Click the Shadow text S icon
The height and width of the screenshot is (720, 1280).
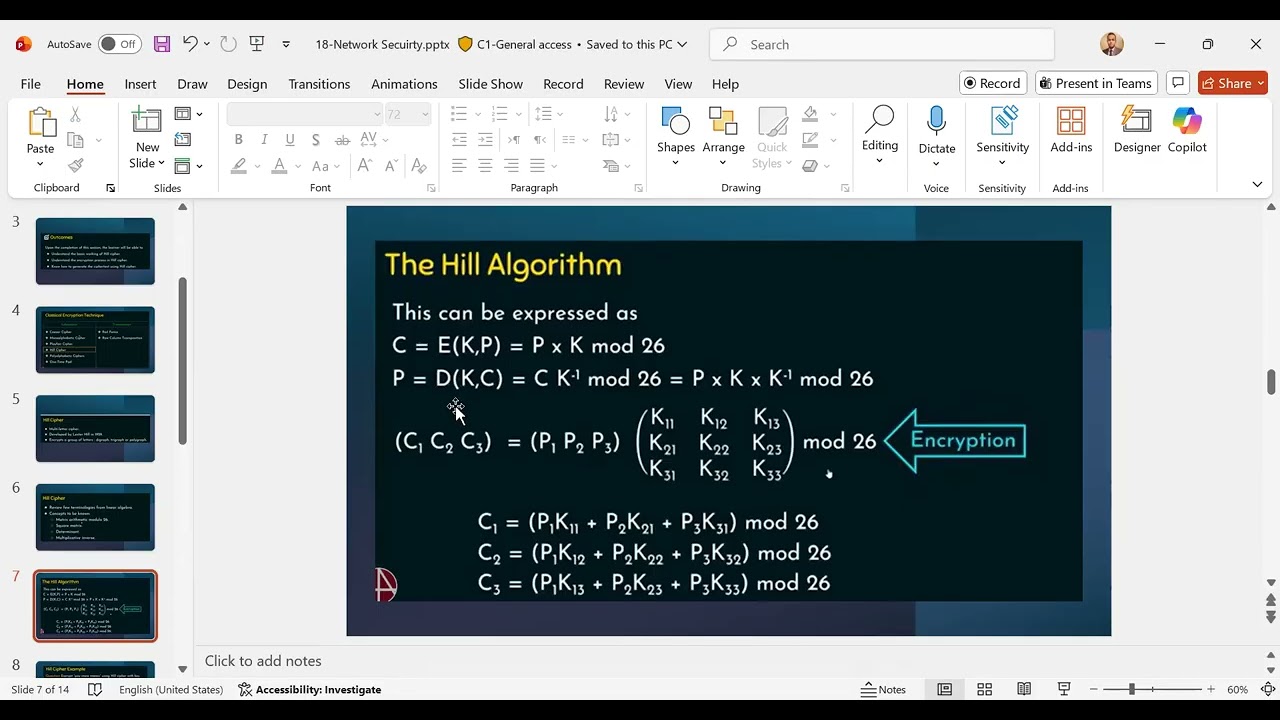coord(315,140)
